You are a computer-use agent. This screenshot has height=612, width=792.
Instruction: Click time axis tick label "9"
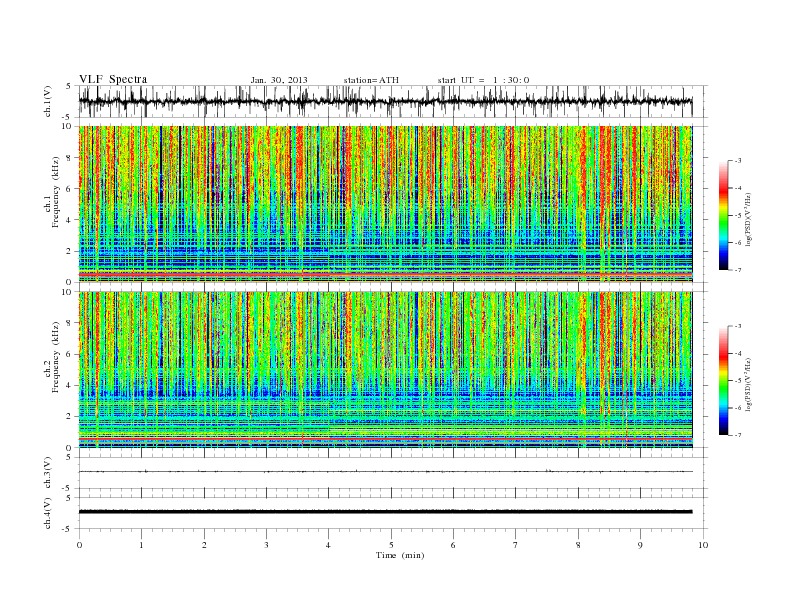tap(640, 545)
